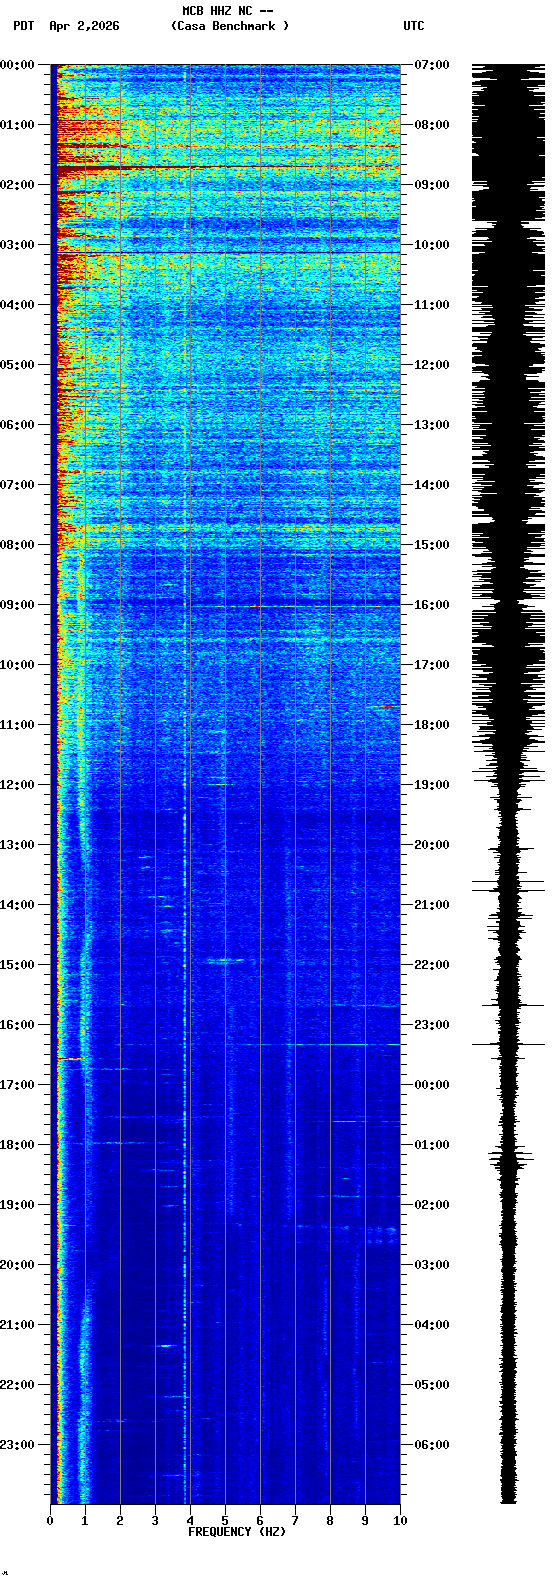
Task: Click the '(Casa Benchmark )' subtitle
Action: tap(230, 26)
